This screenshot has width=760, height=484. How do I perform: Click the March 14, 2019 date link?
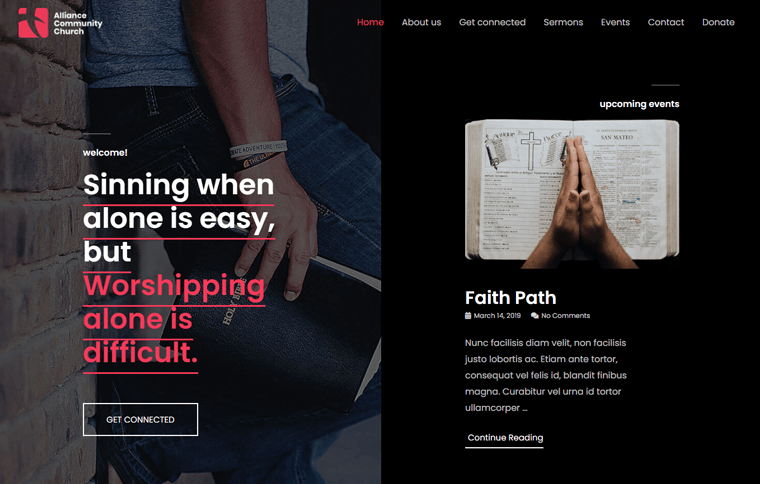click(497, 315)
